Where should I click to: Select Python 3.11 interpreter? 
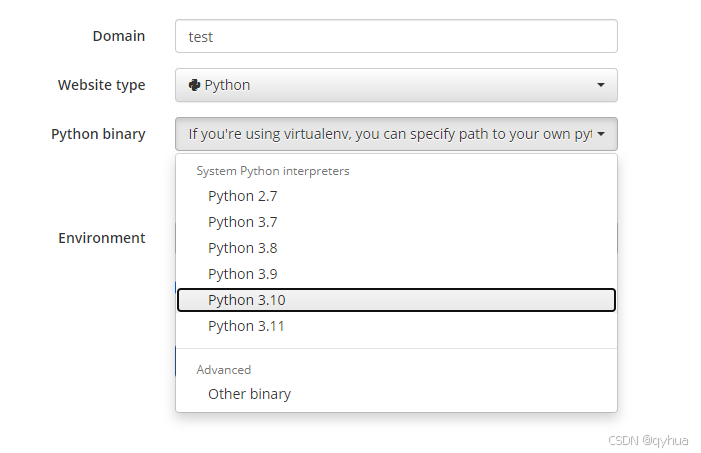click(x=246, y=326)
